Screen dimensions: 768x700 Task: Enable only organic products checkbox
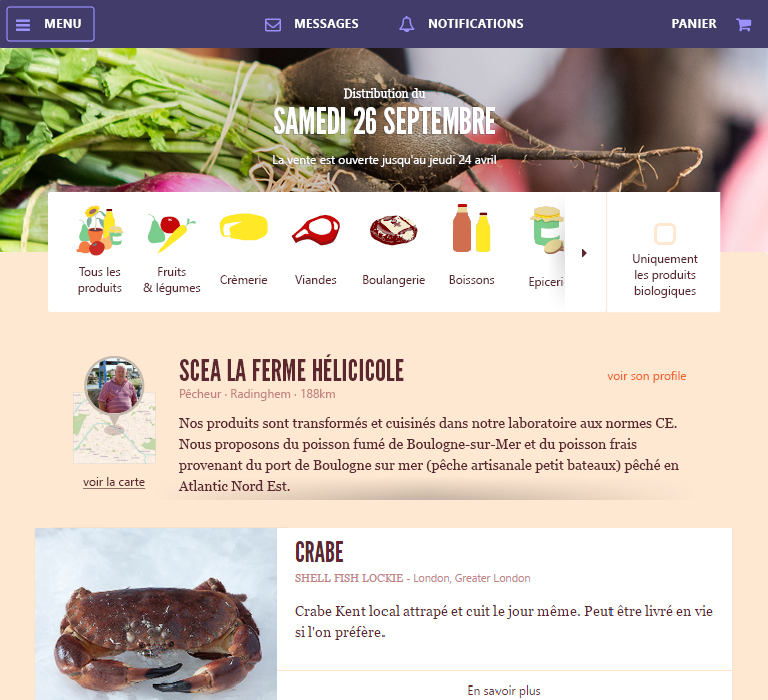click(x=665, y=234)
